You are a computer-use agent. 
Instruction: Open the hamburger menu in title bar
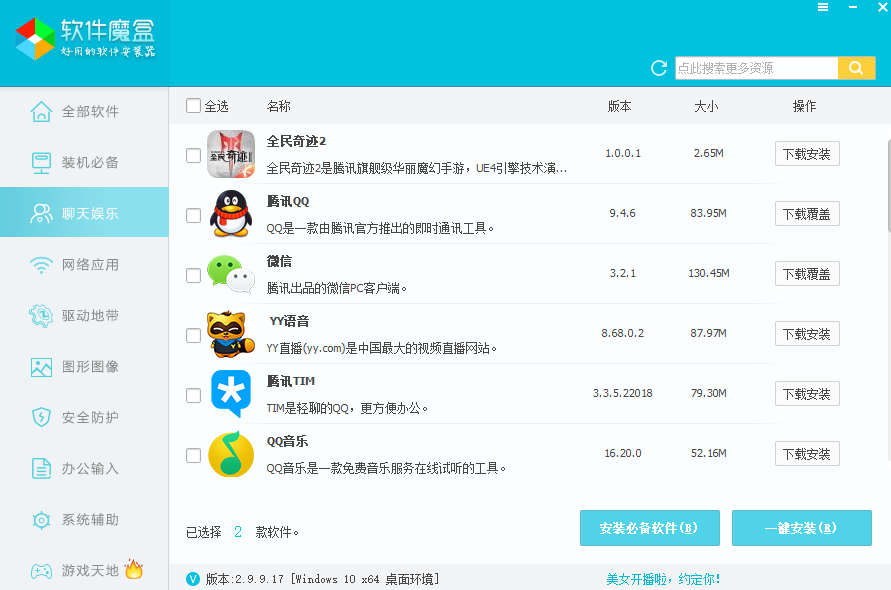pos(823,7)
